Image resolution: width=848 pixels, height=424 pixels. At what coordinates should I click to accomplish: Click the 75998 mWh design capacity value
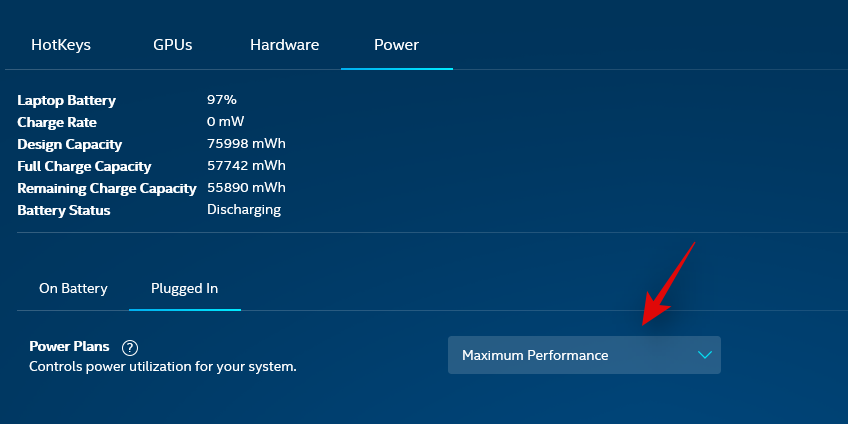tap(245, 144)
